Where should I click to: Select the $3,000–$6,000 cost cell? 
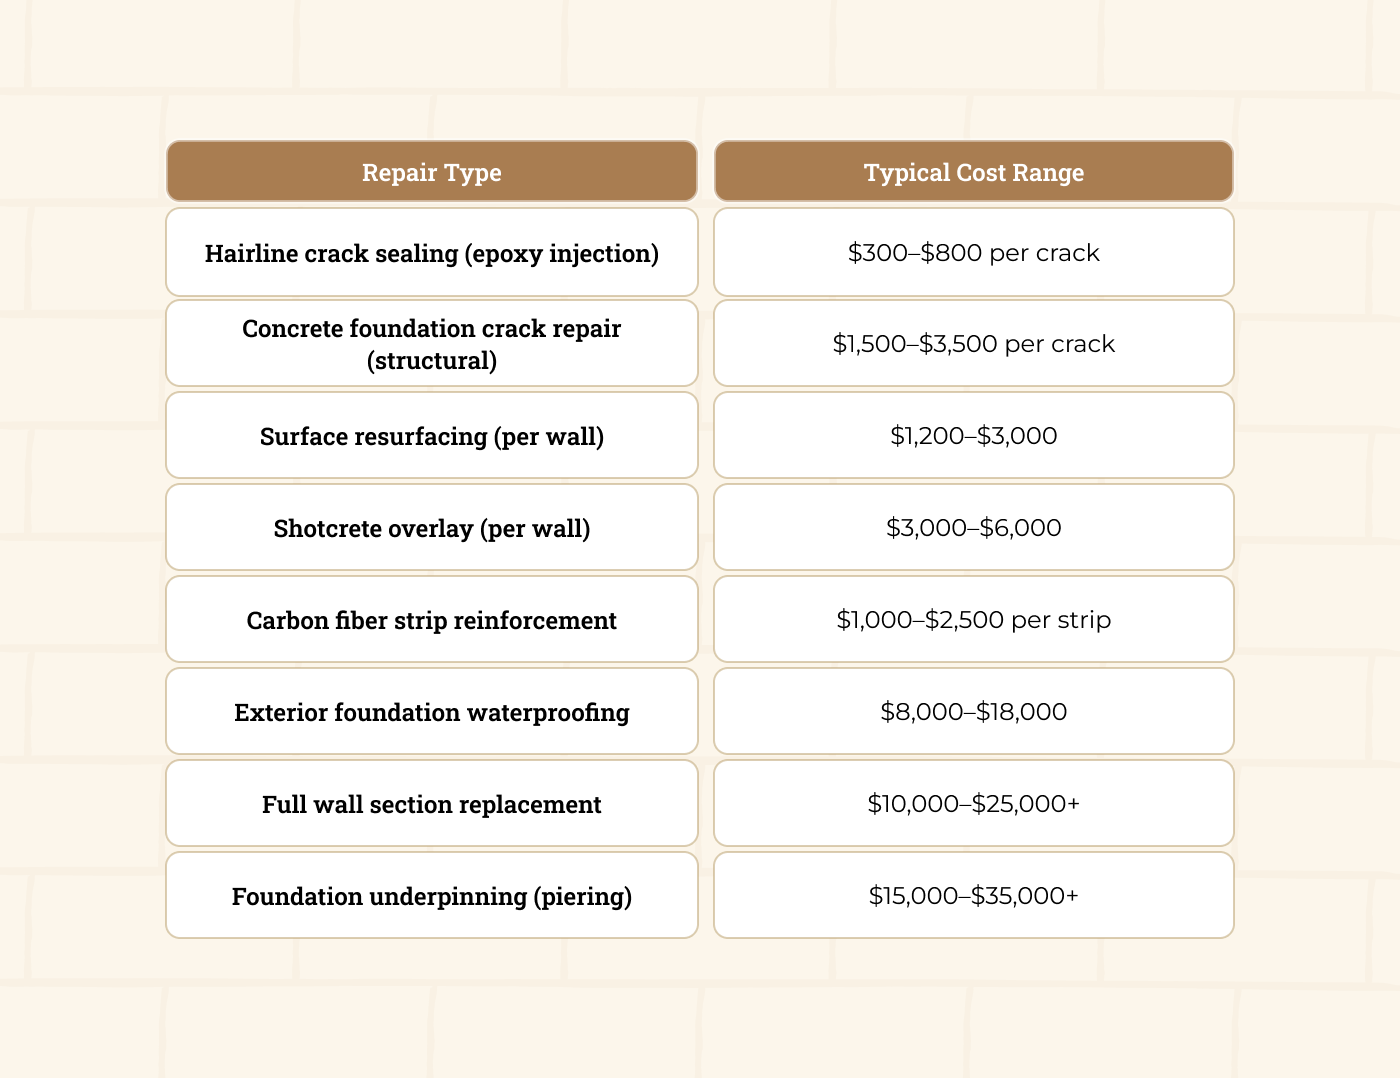click(x=973, y=528)
